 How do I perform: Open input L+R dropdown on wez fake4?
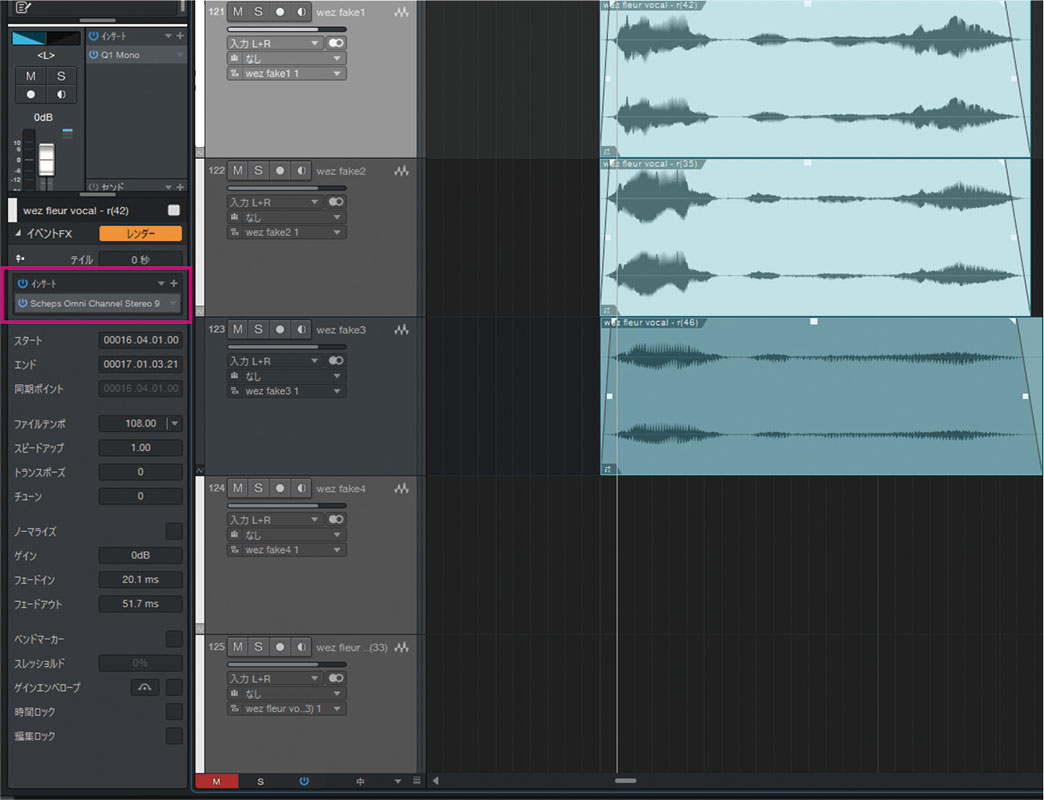[275, 519]
